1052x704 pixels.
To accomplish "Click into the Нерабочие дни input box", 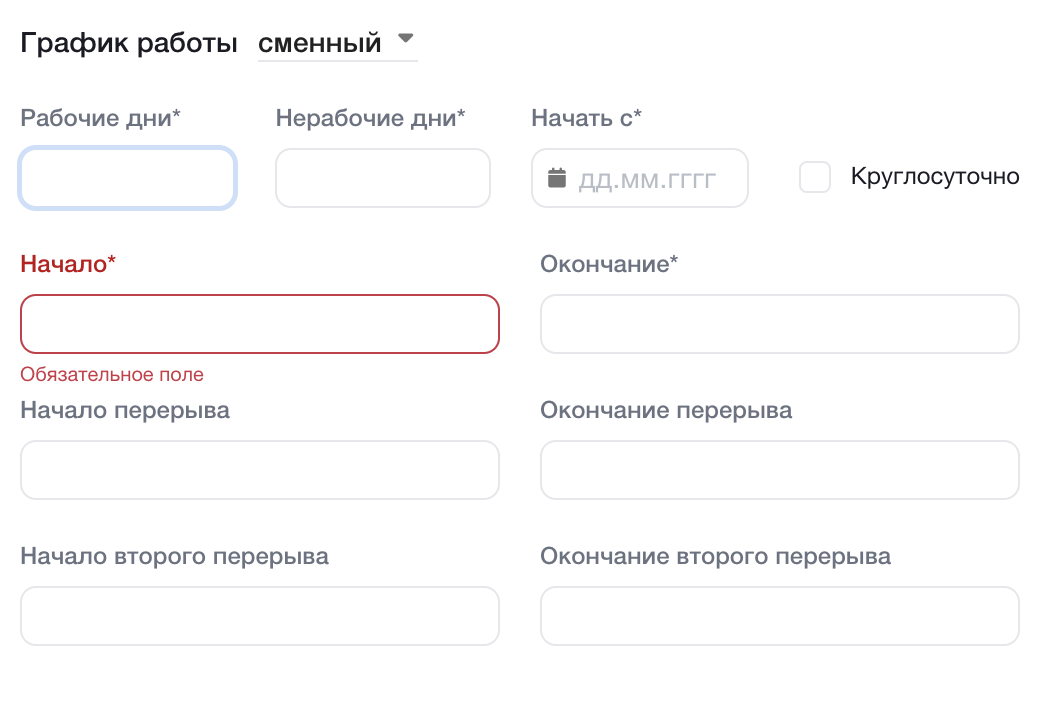I will point(383,178).
